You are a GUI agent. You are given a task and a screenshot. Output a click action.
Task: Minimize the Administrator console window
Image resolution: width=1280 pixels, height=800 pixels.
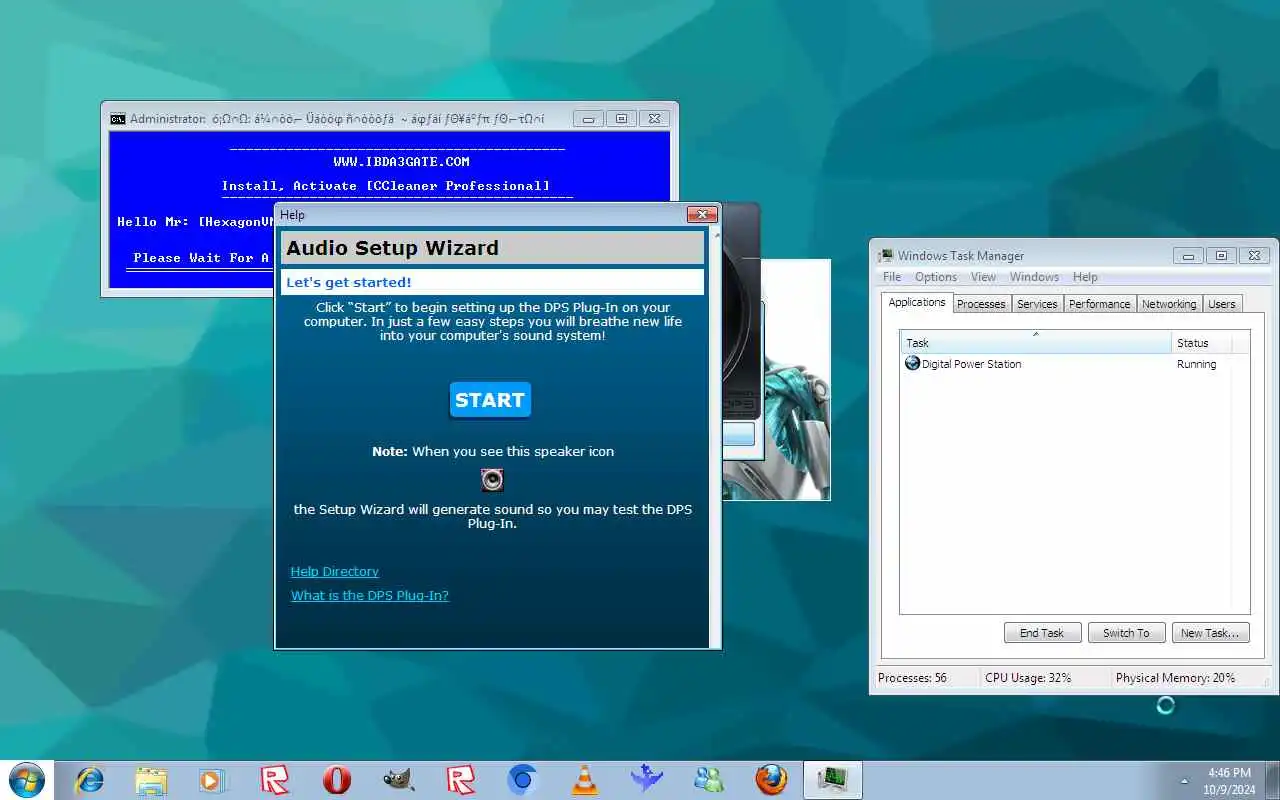[x=588, y=118]
